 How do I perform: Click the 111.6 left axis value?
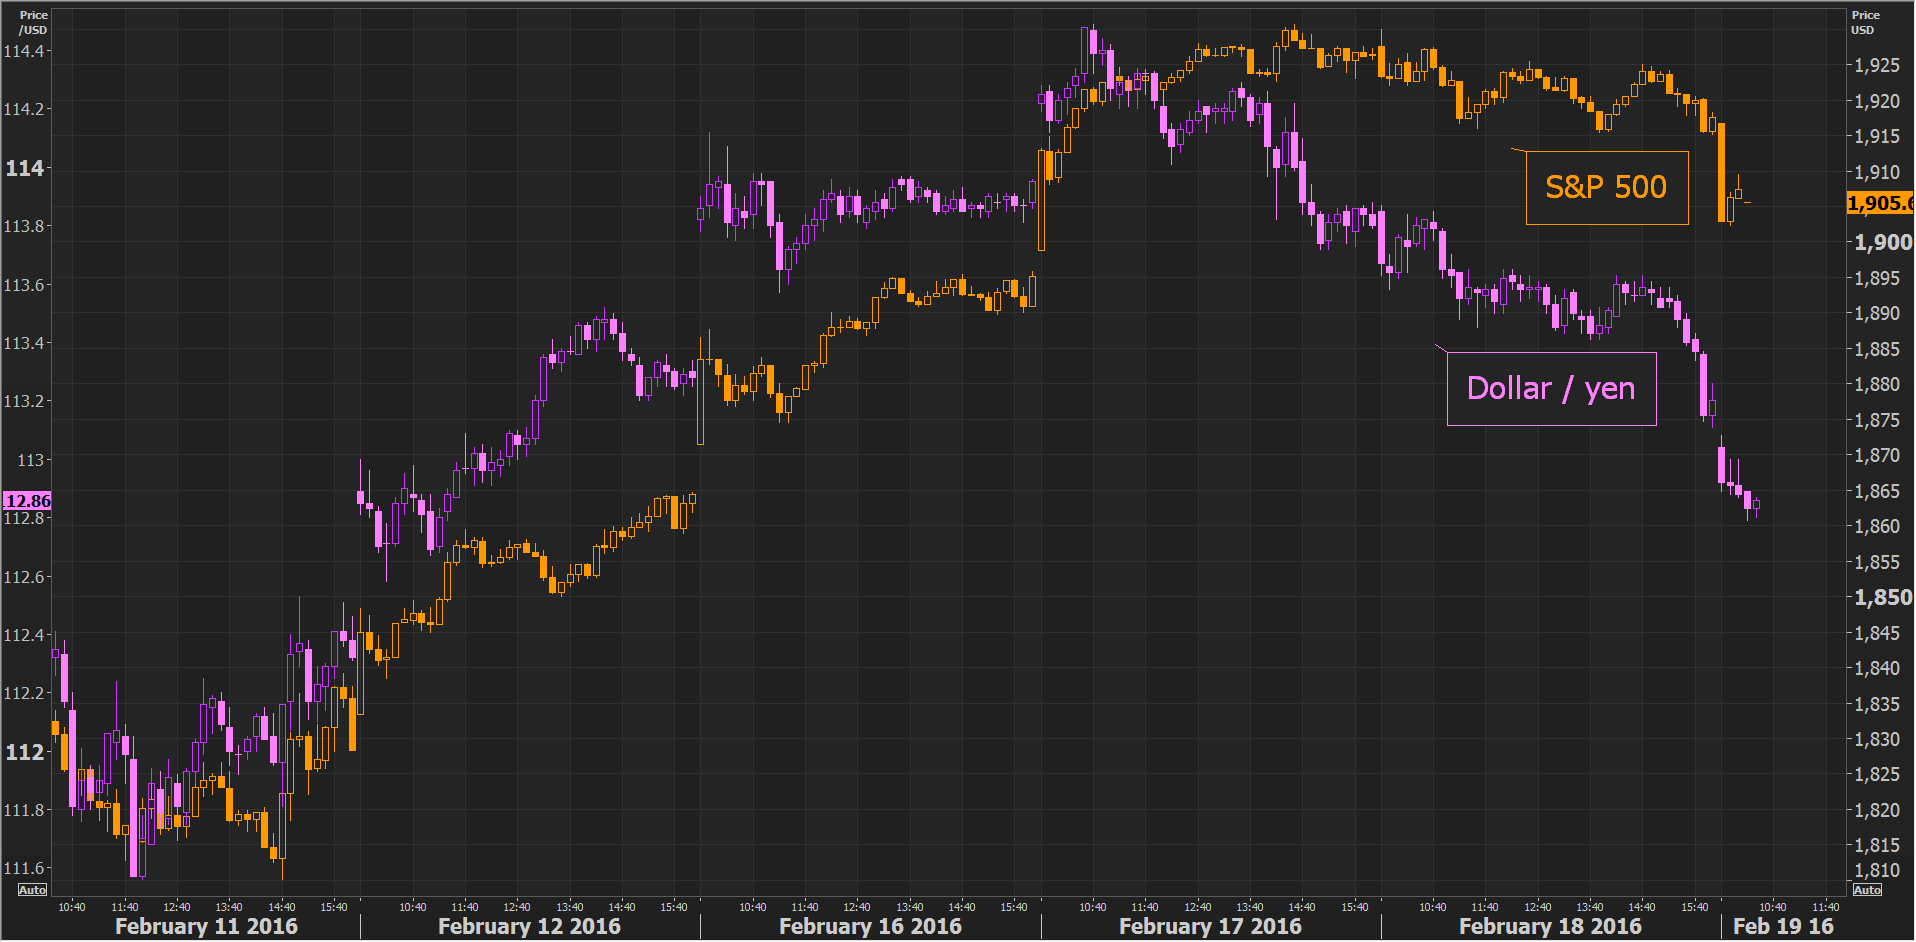coord(24,868)
